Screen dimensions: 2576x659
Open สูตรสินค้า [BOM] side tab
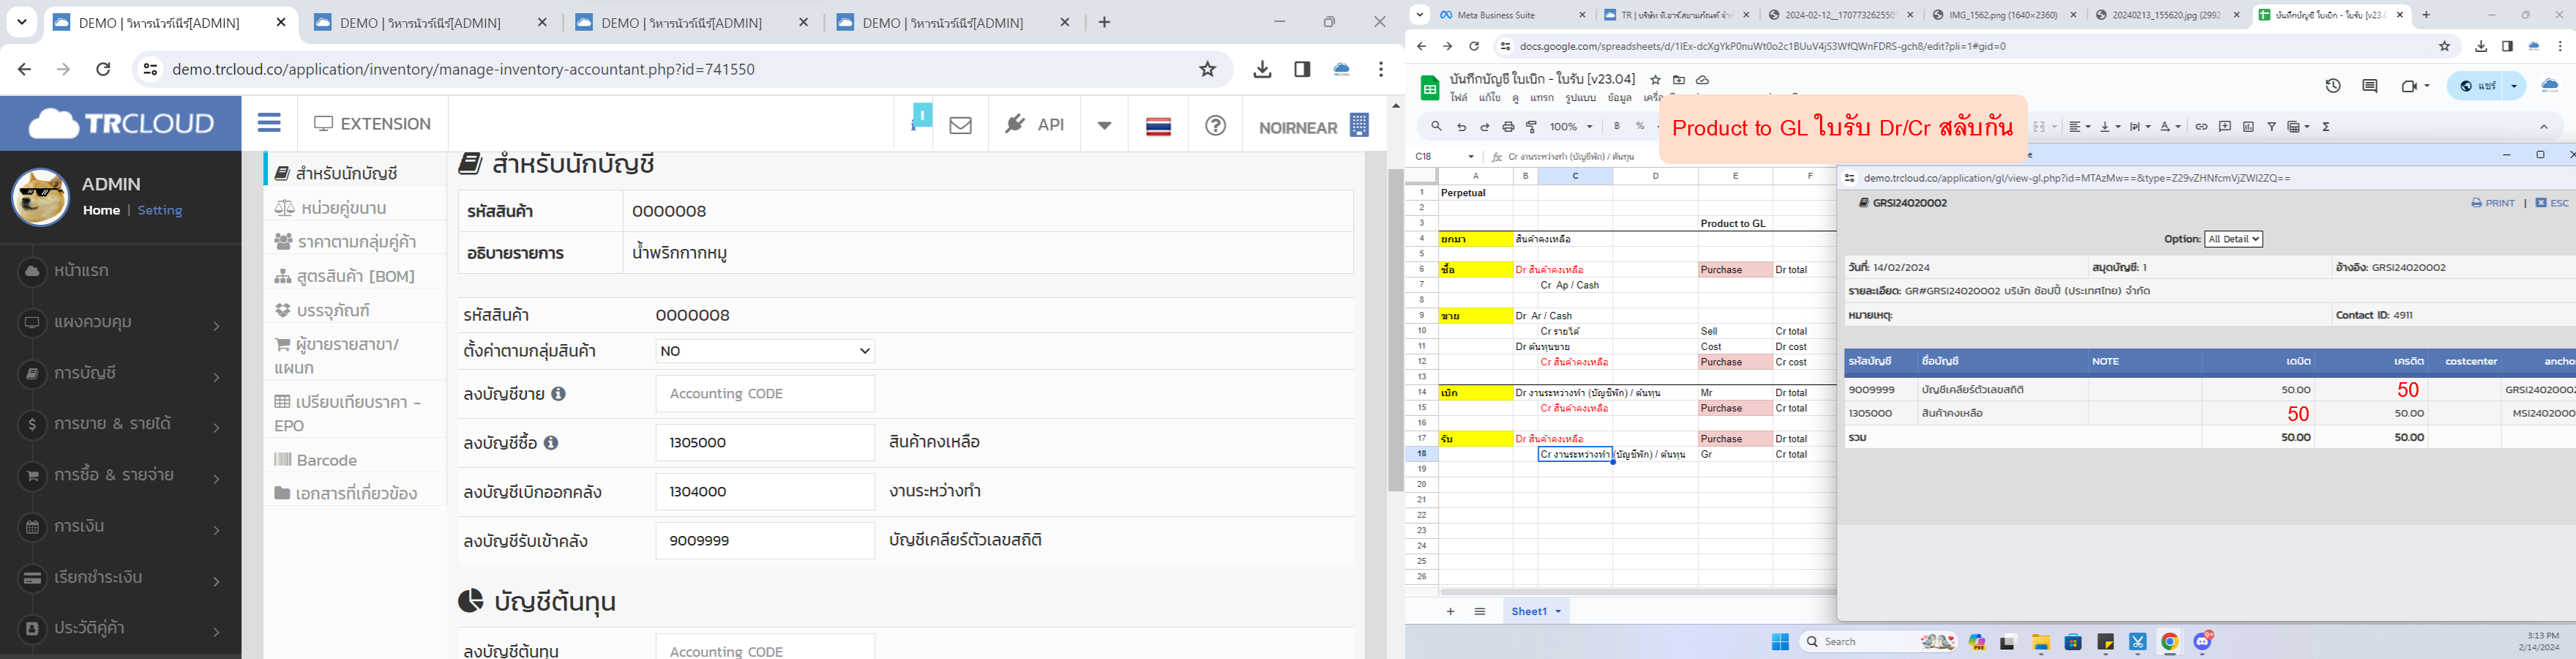tap(345, 275)
